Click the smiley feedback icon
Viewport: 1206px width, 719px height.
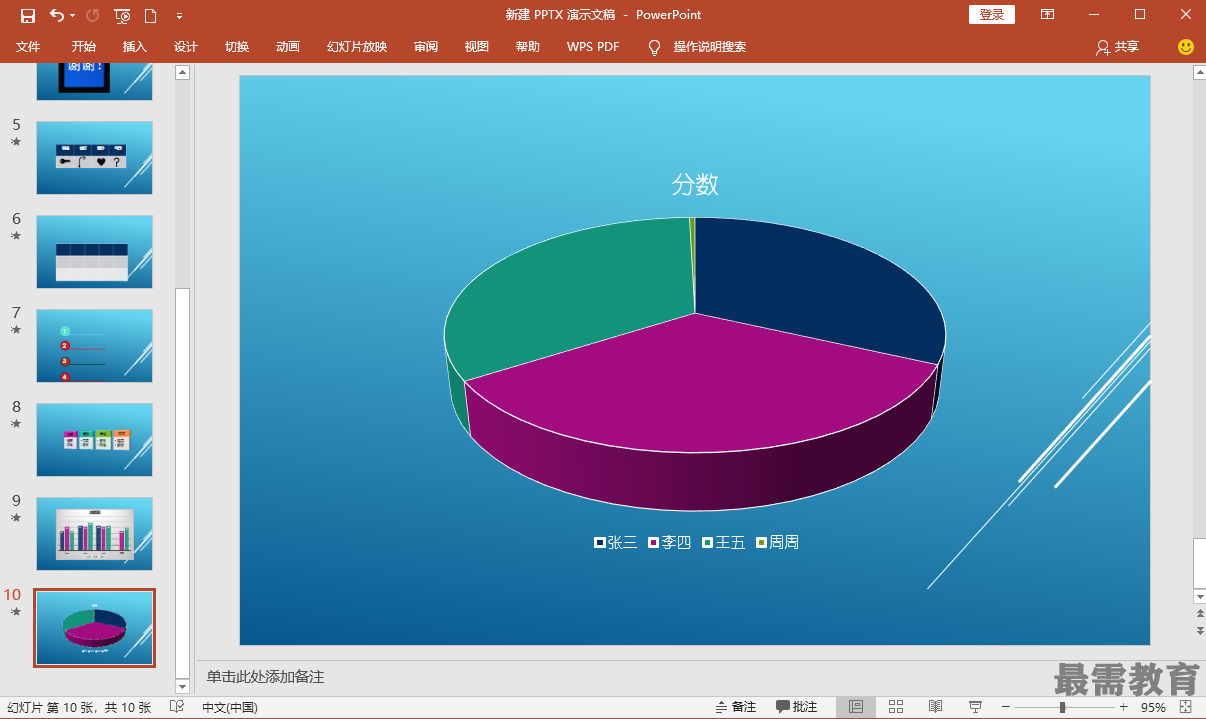(x=1186, y=47)
